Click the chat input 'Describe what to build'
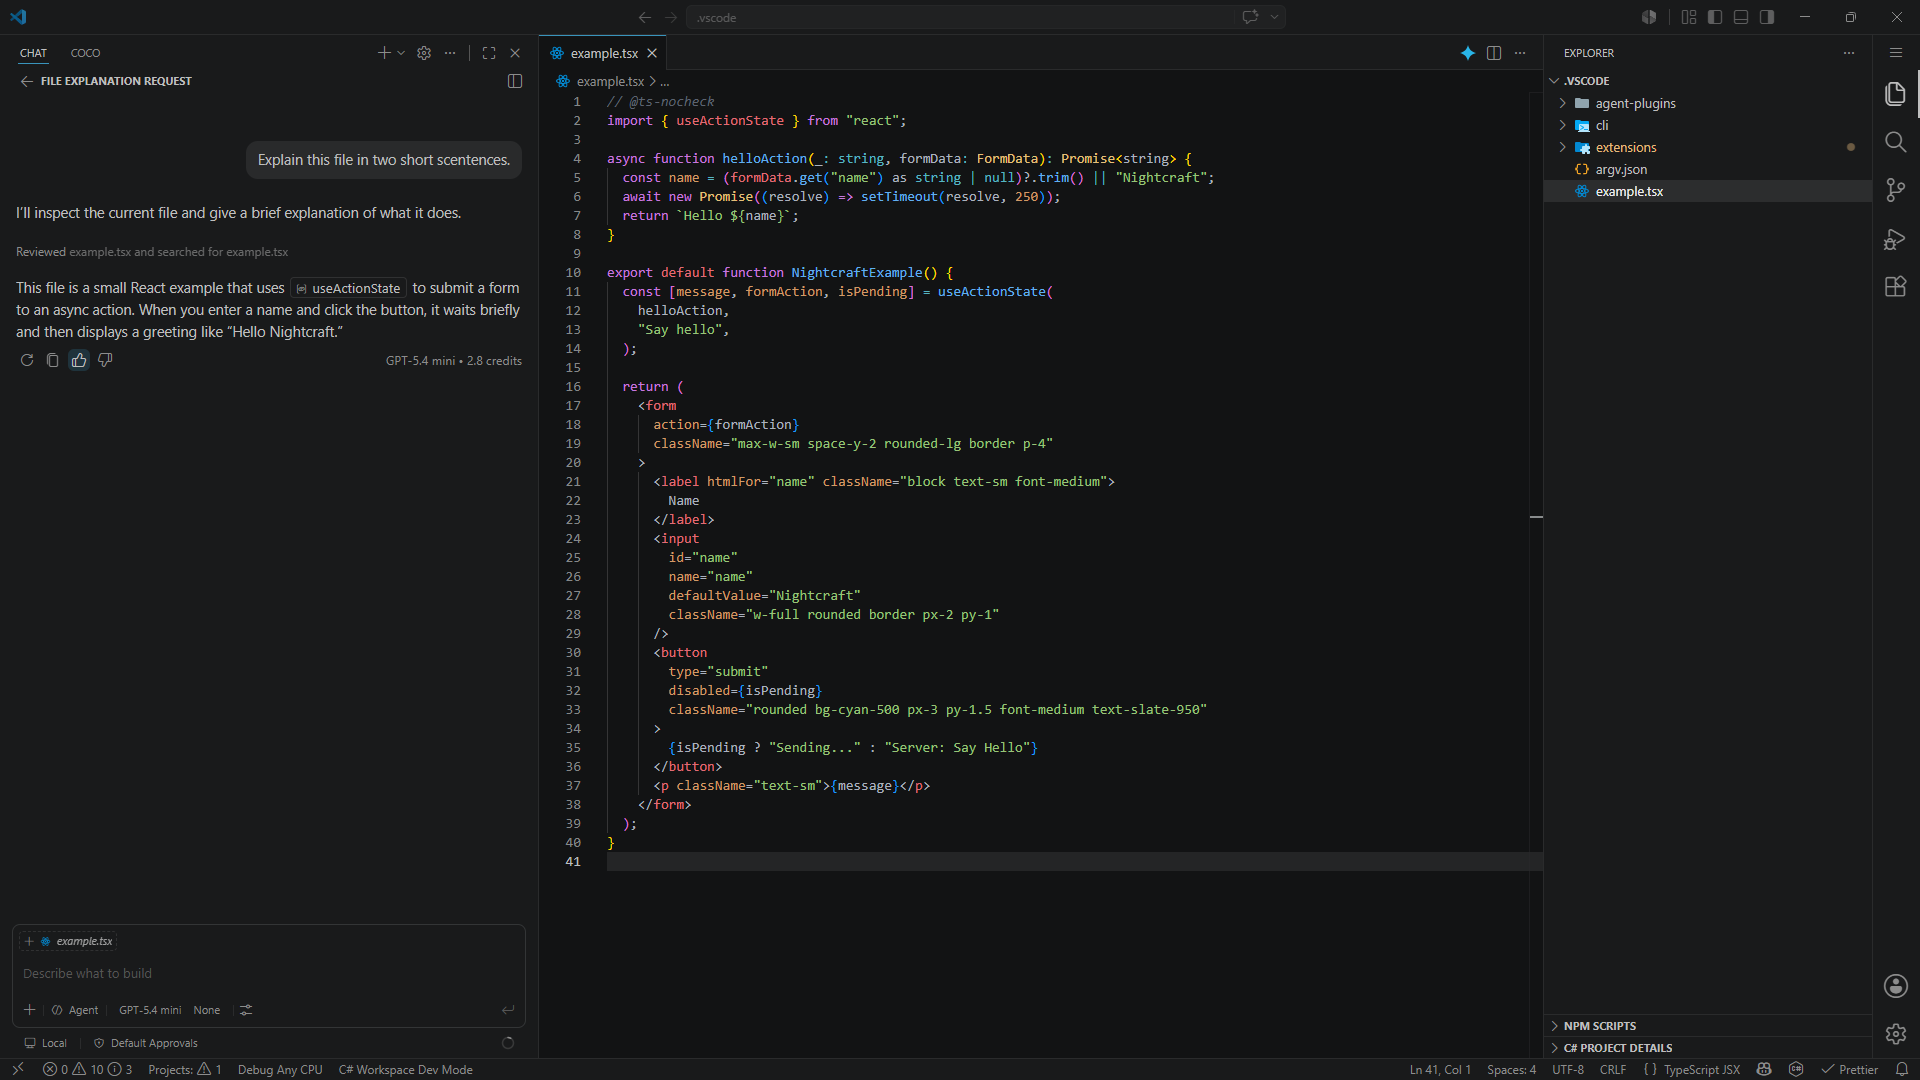 268,973
